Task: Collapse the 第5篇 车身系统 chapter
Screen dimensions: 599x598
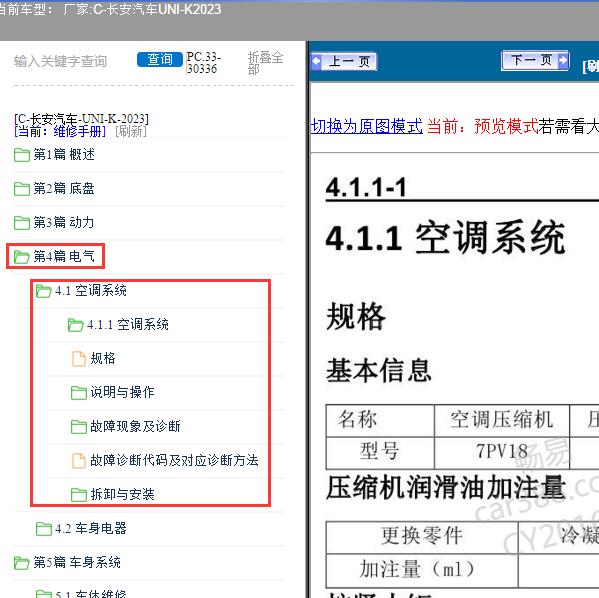Action: 77,562
